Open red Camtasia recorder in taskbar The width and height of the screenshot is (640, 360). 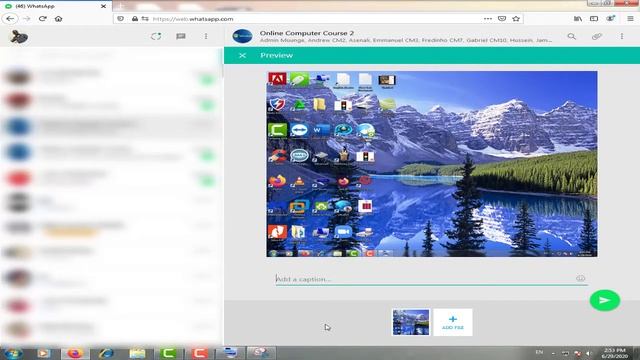point(200,353)
